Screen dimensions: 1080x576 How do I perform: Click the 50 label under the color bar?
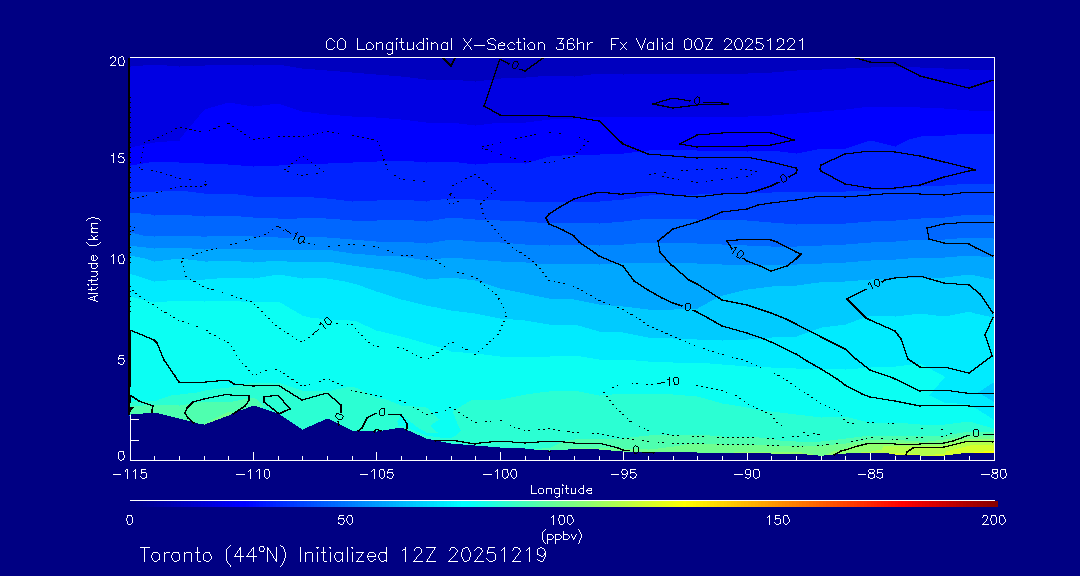[x=345, y=520]
